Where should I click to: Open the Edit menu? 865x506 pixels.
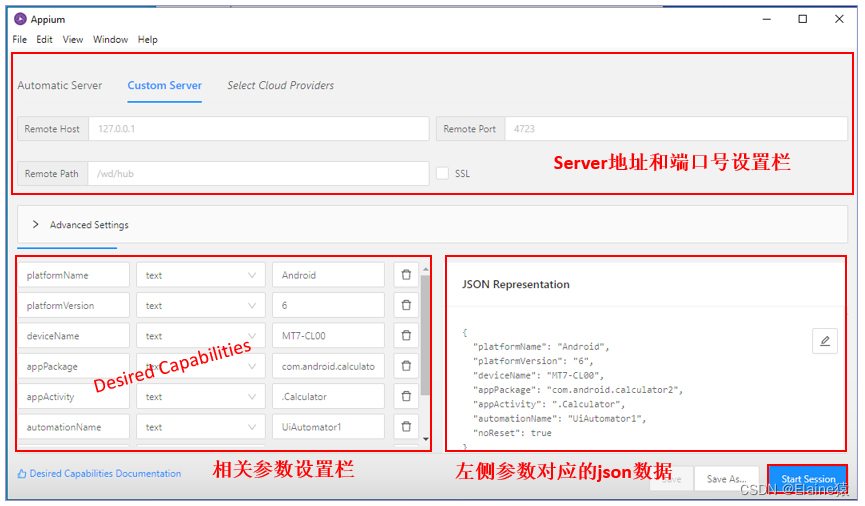point(44,40)
